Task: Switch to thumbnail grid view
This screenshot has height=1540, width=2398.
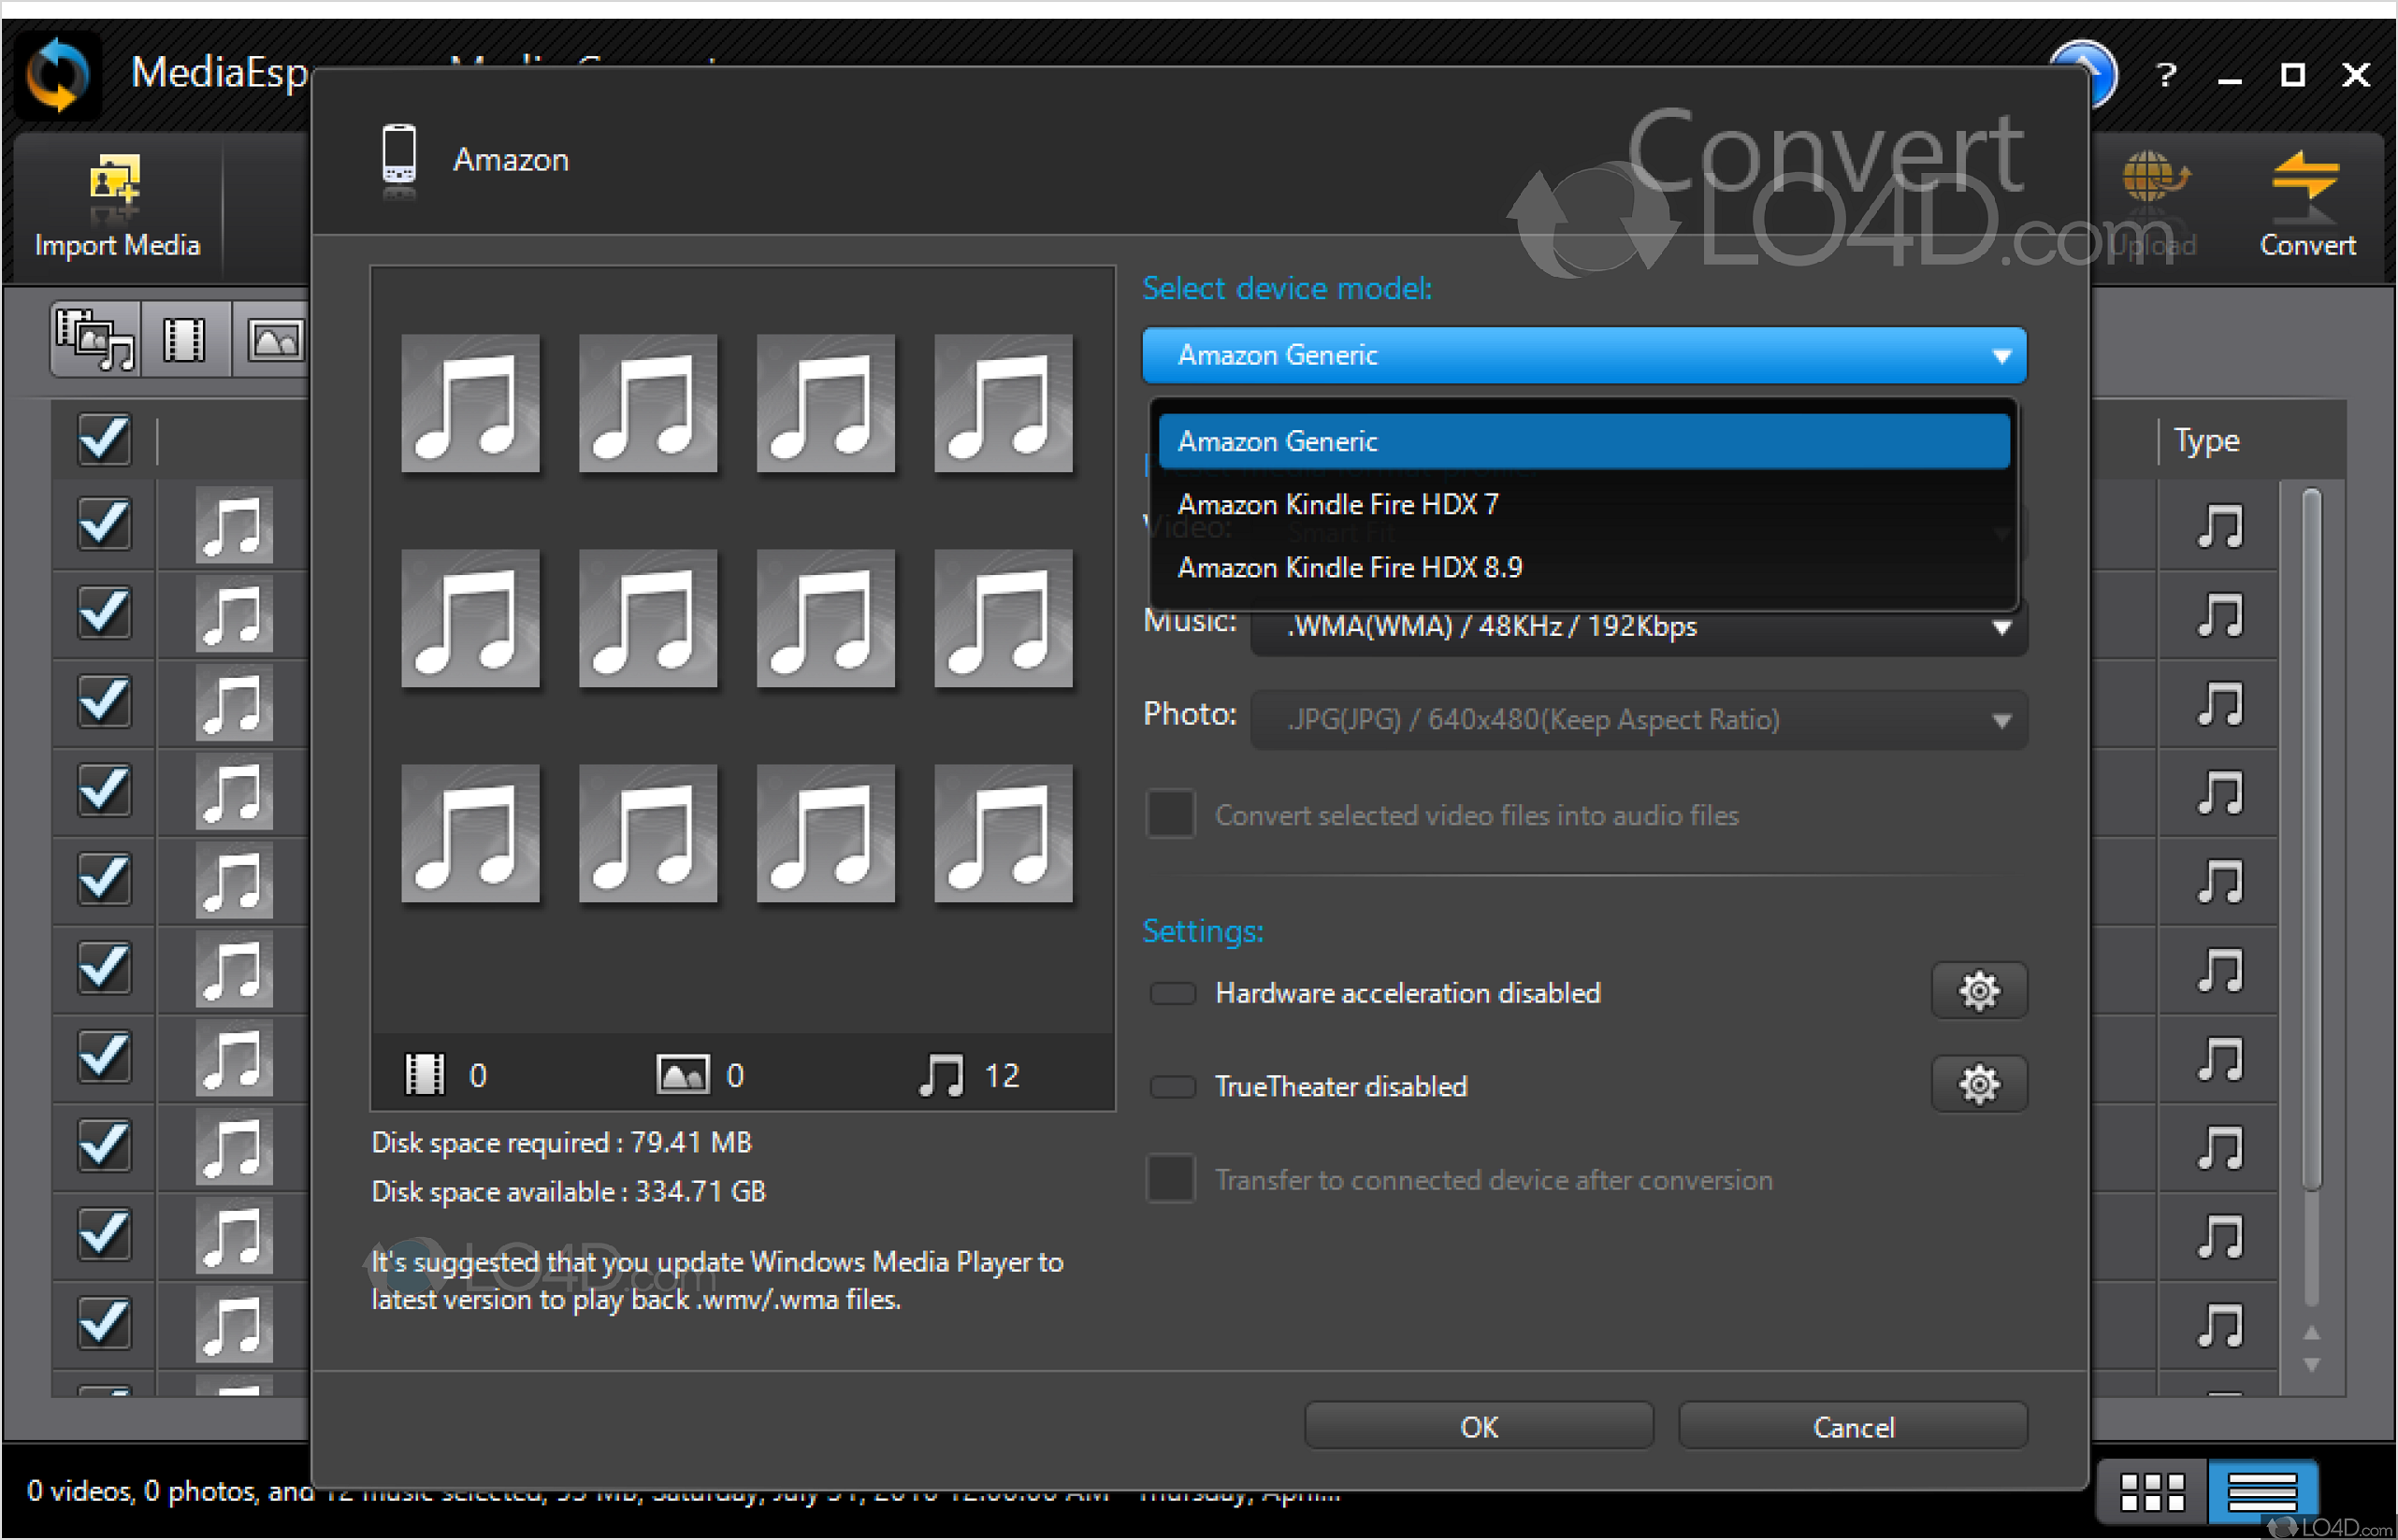Action: click(x=2151, y=1491)
